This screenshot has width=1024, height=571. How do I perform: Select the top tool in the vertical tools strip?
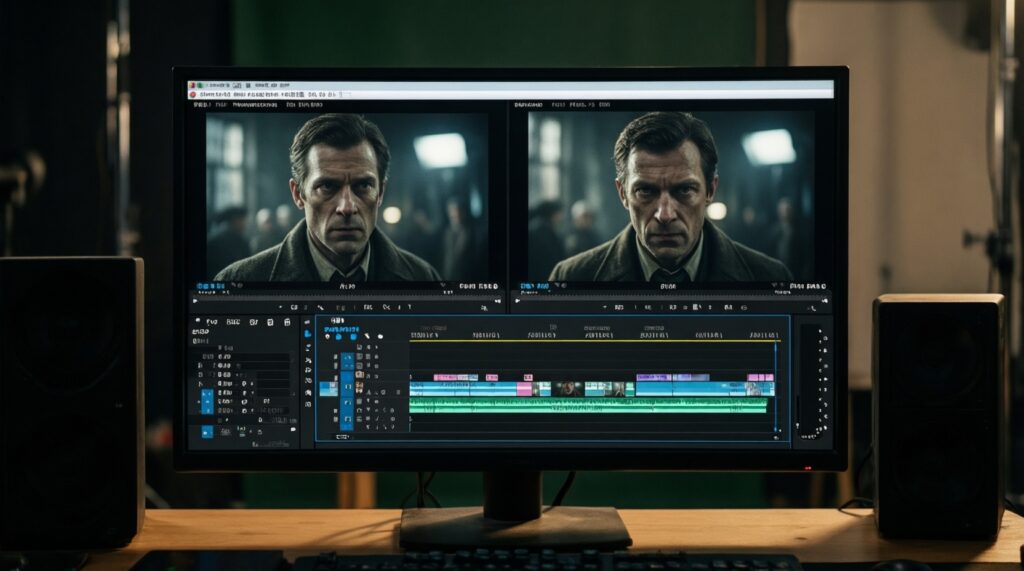pyautogui.click(x=307, y=322)
